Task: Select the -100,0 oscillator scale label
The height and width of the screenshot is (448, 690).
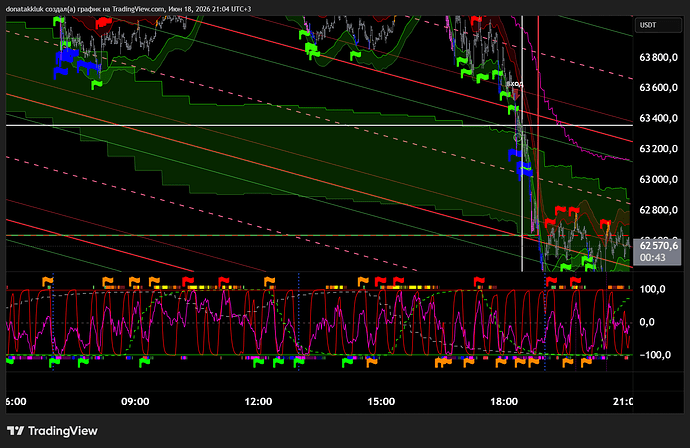Action: click(x=654, y=355)
